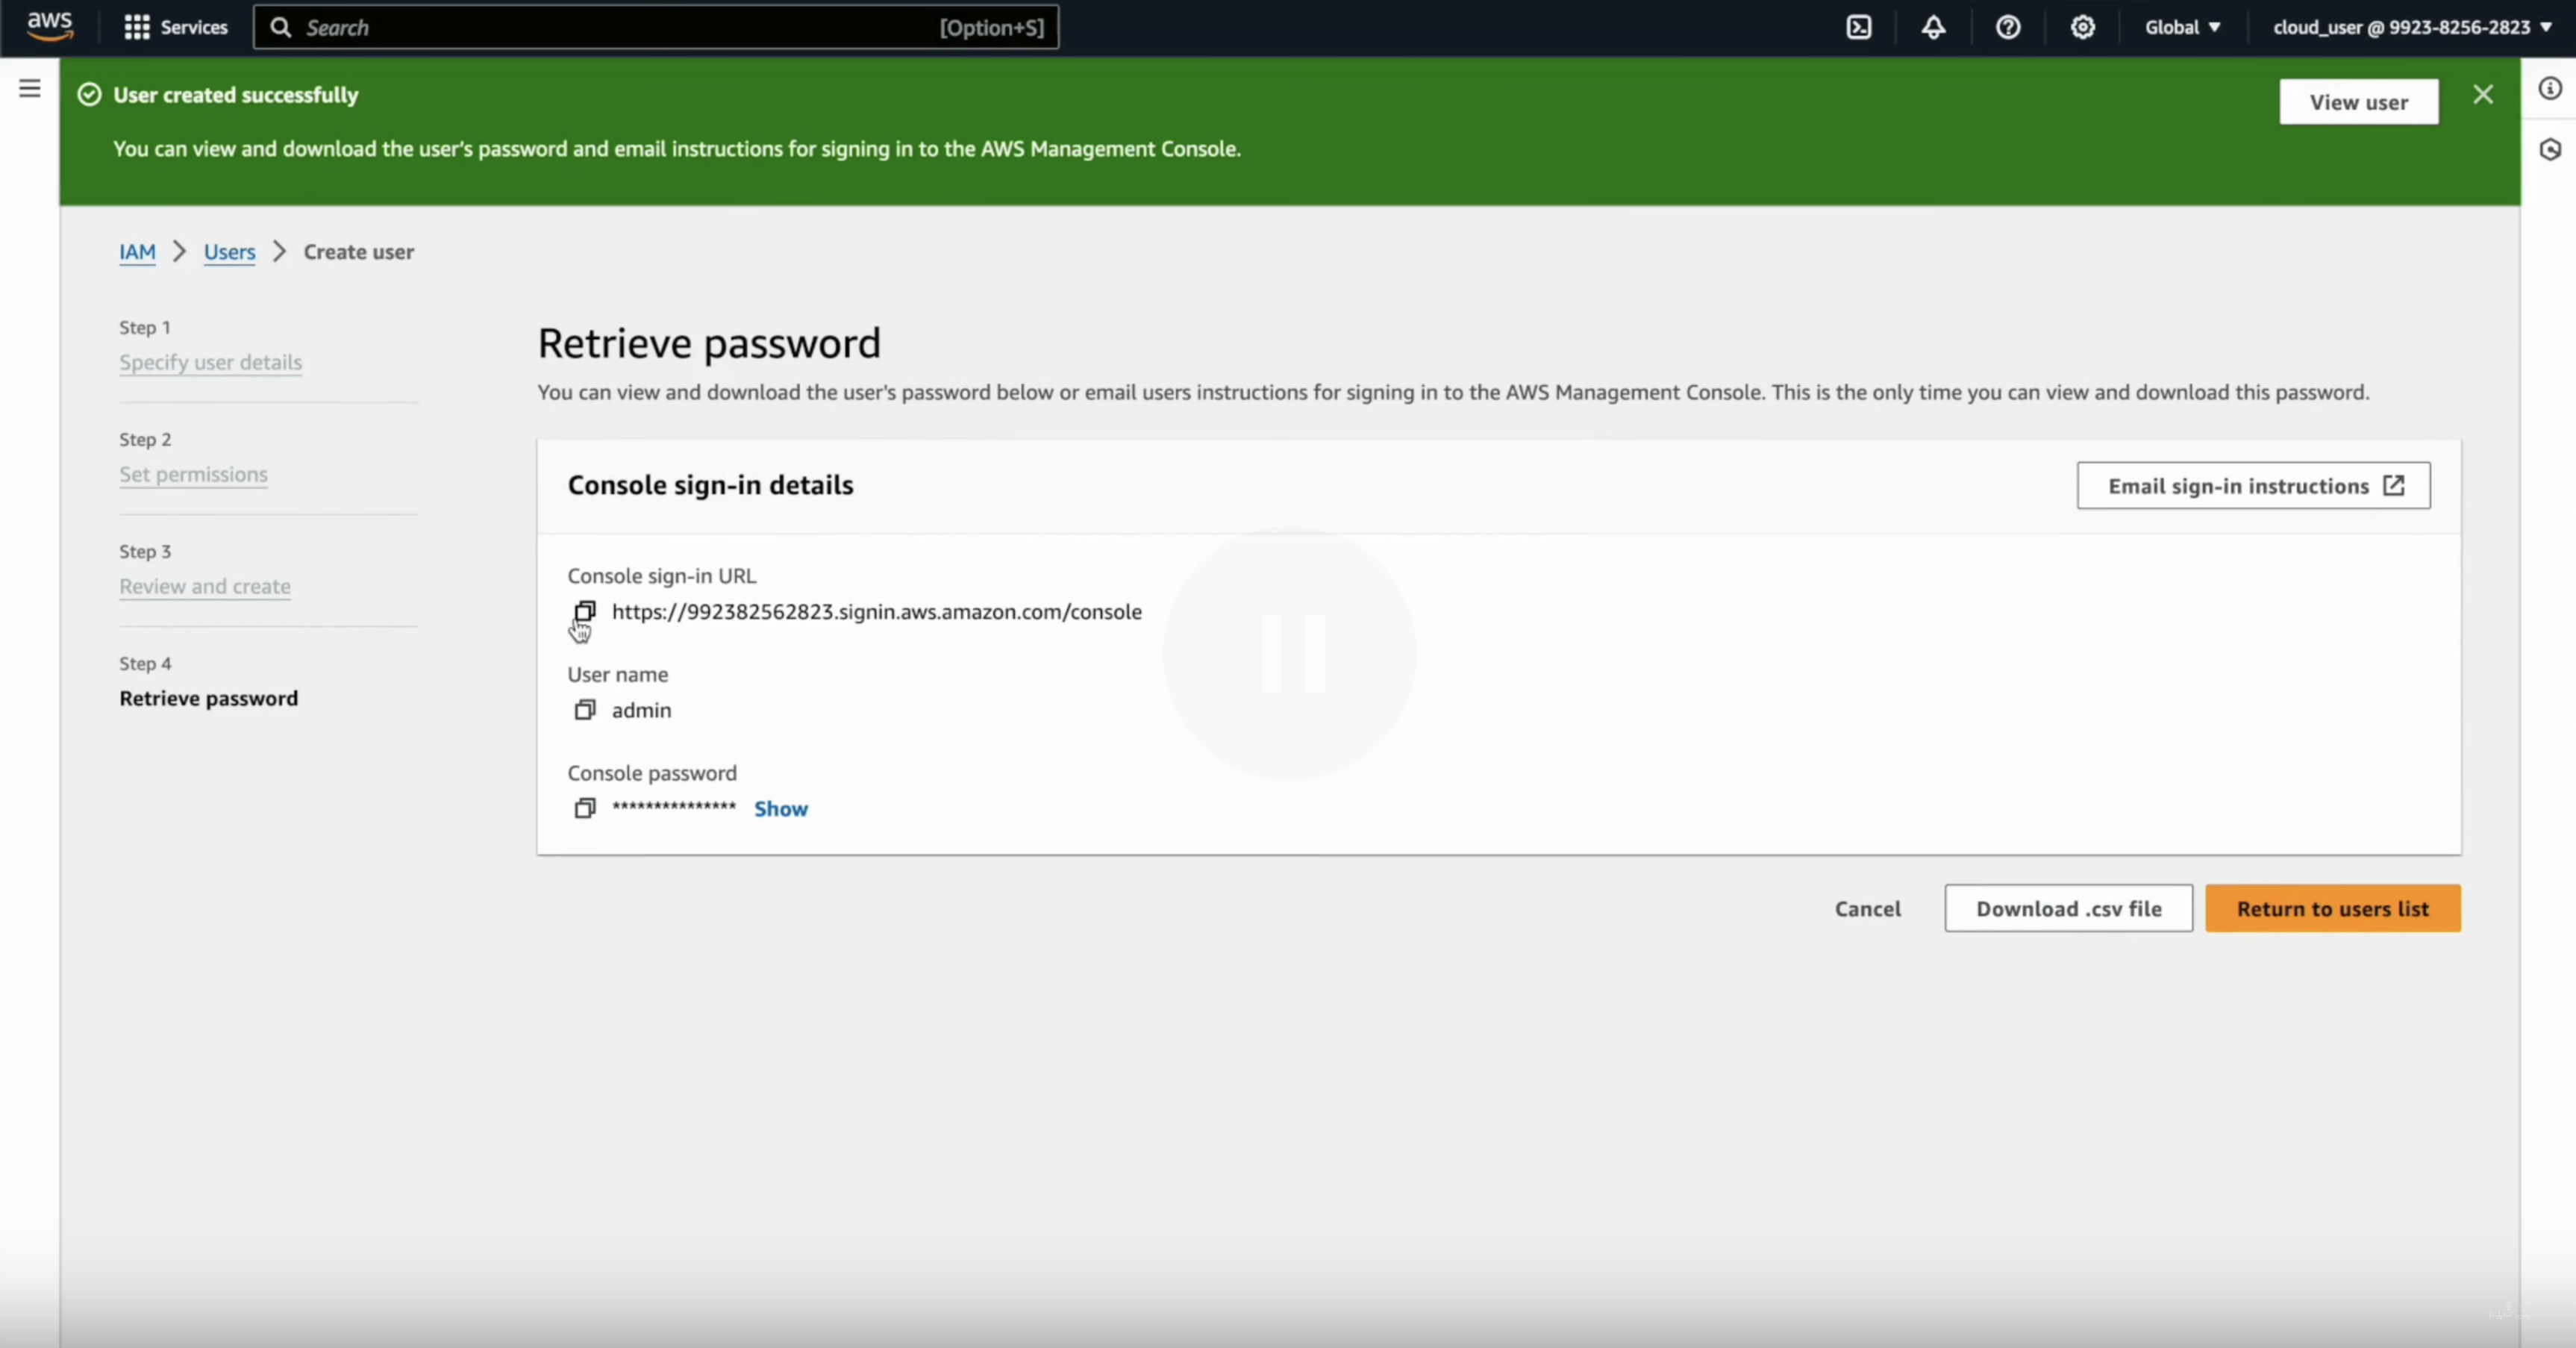Screen dimensions: 2576x1348
Task: Click the AWS logo home icon
Action: point(50,27)
